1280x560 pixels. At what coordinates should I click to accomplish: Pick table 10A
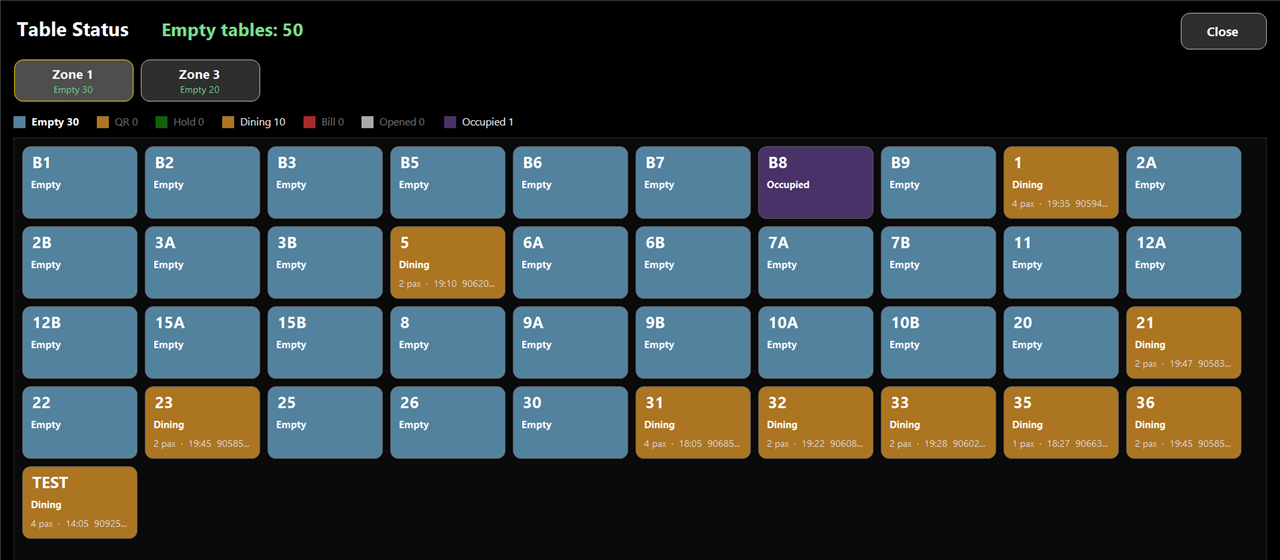816,342
